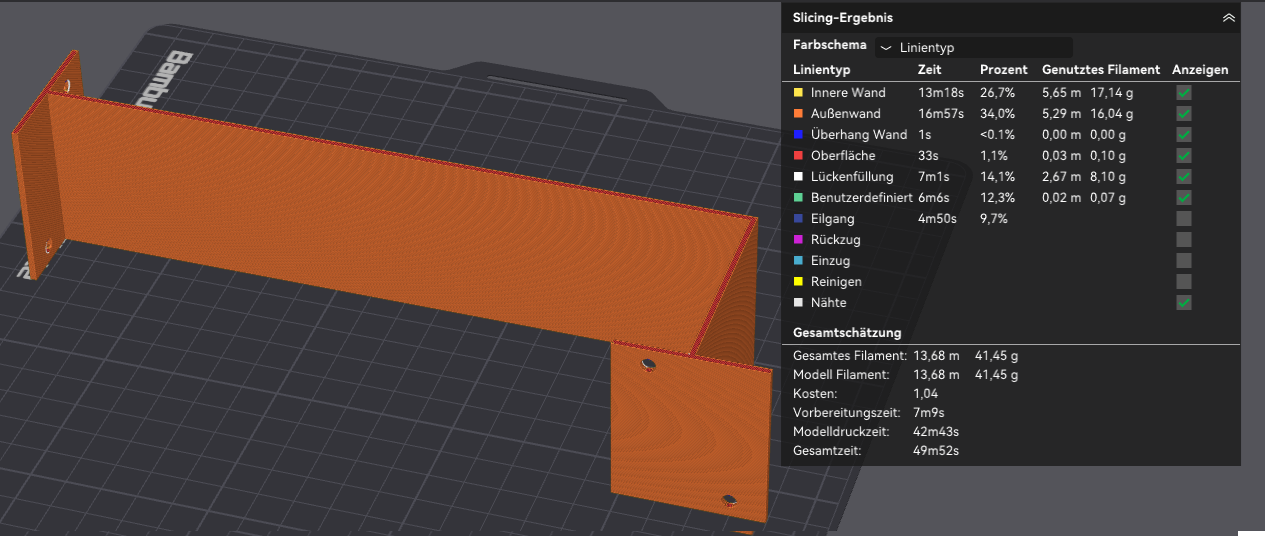
Task: Click the upper screw hole on flat plate
Action: 650,365
